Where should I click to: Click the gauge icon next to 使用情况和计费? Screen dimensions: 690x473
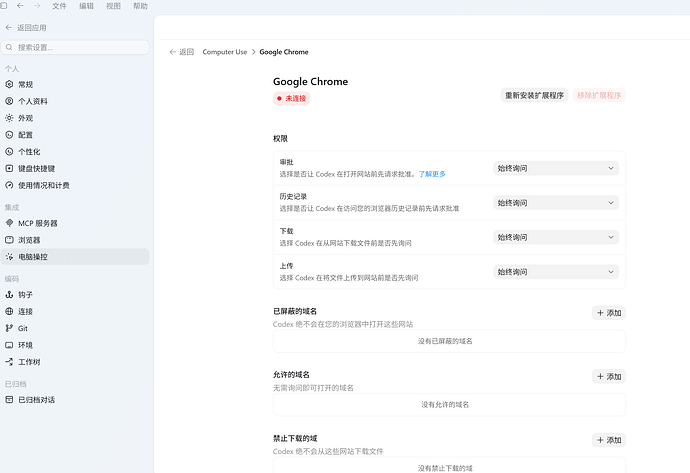click(9, 185)
